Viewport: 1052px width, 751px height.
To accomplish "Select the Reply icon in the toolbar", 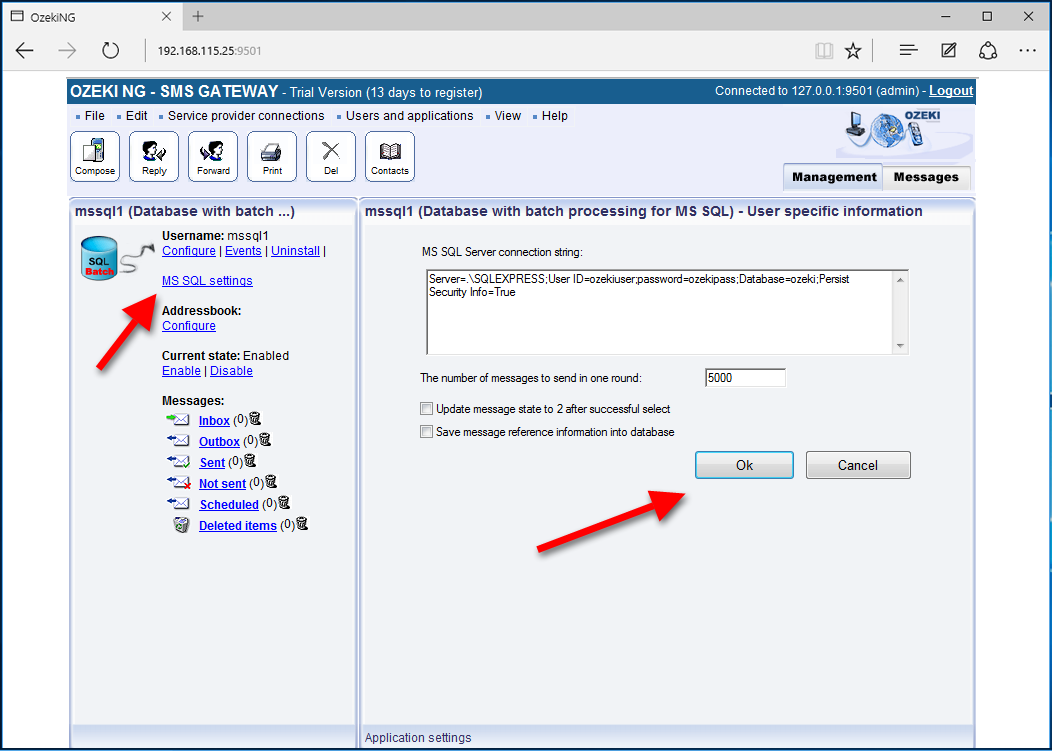I will coord(153,156).
